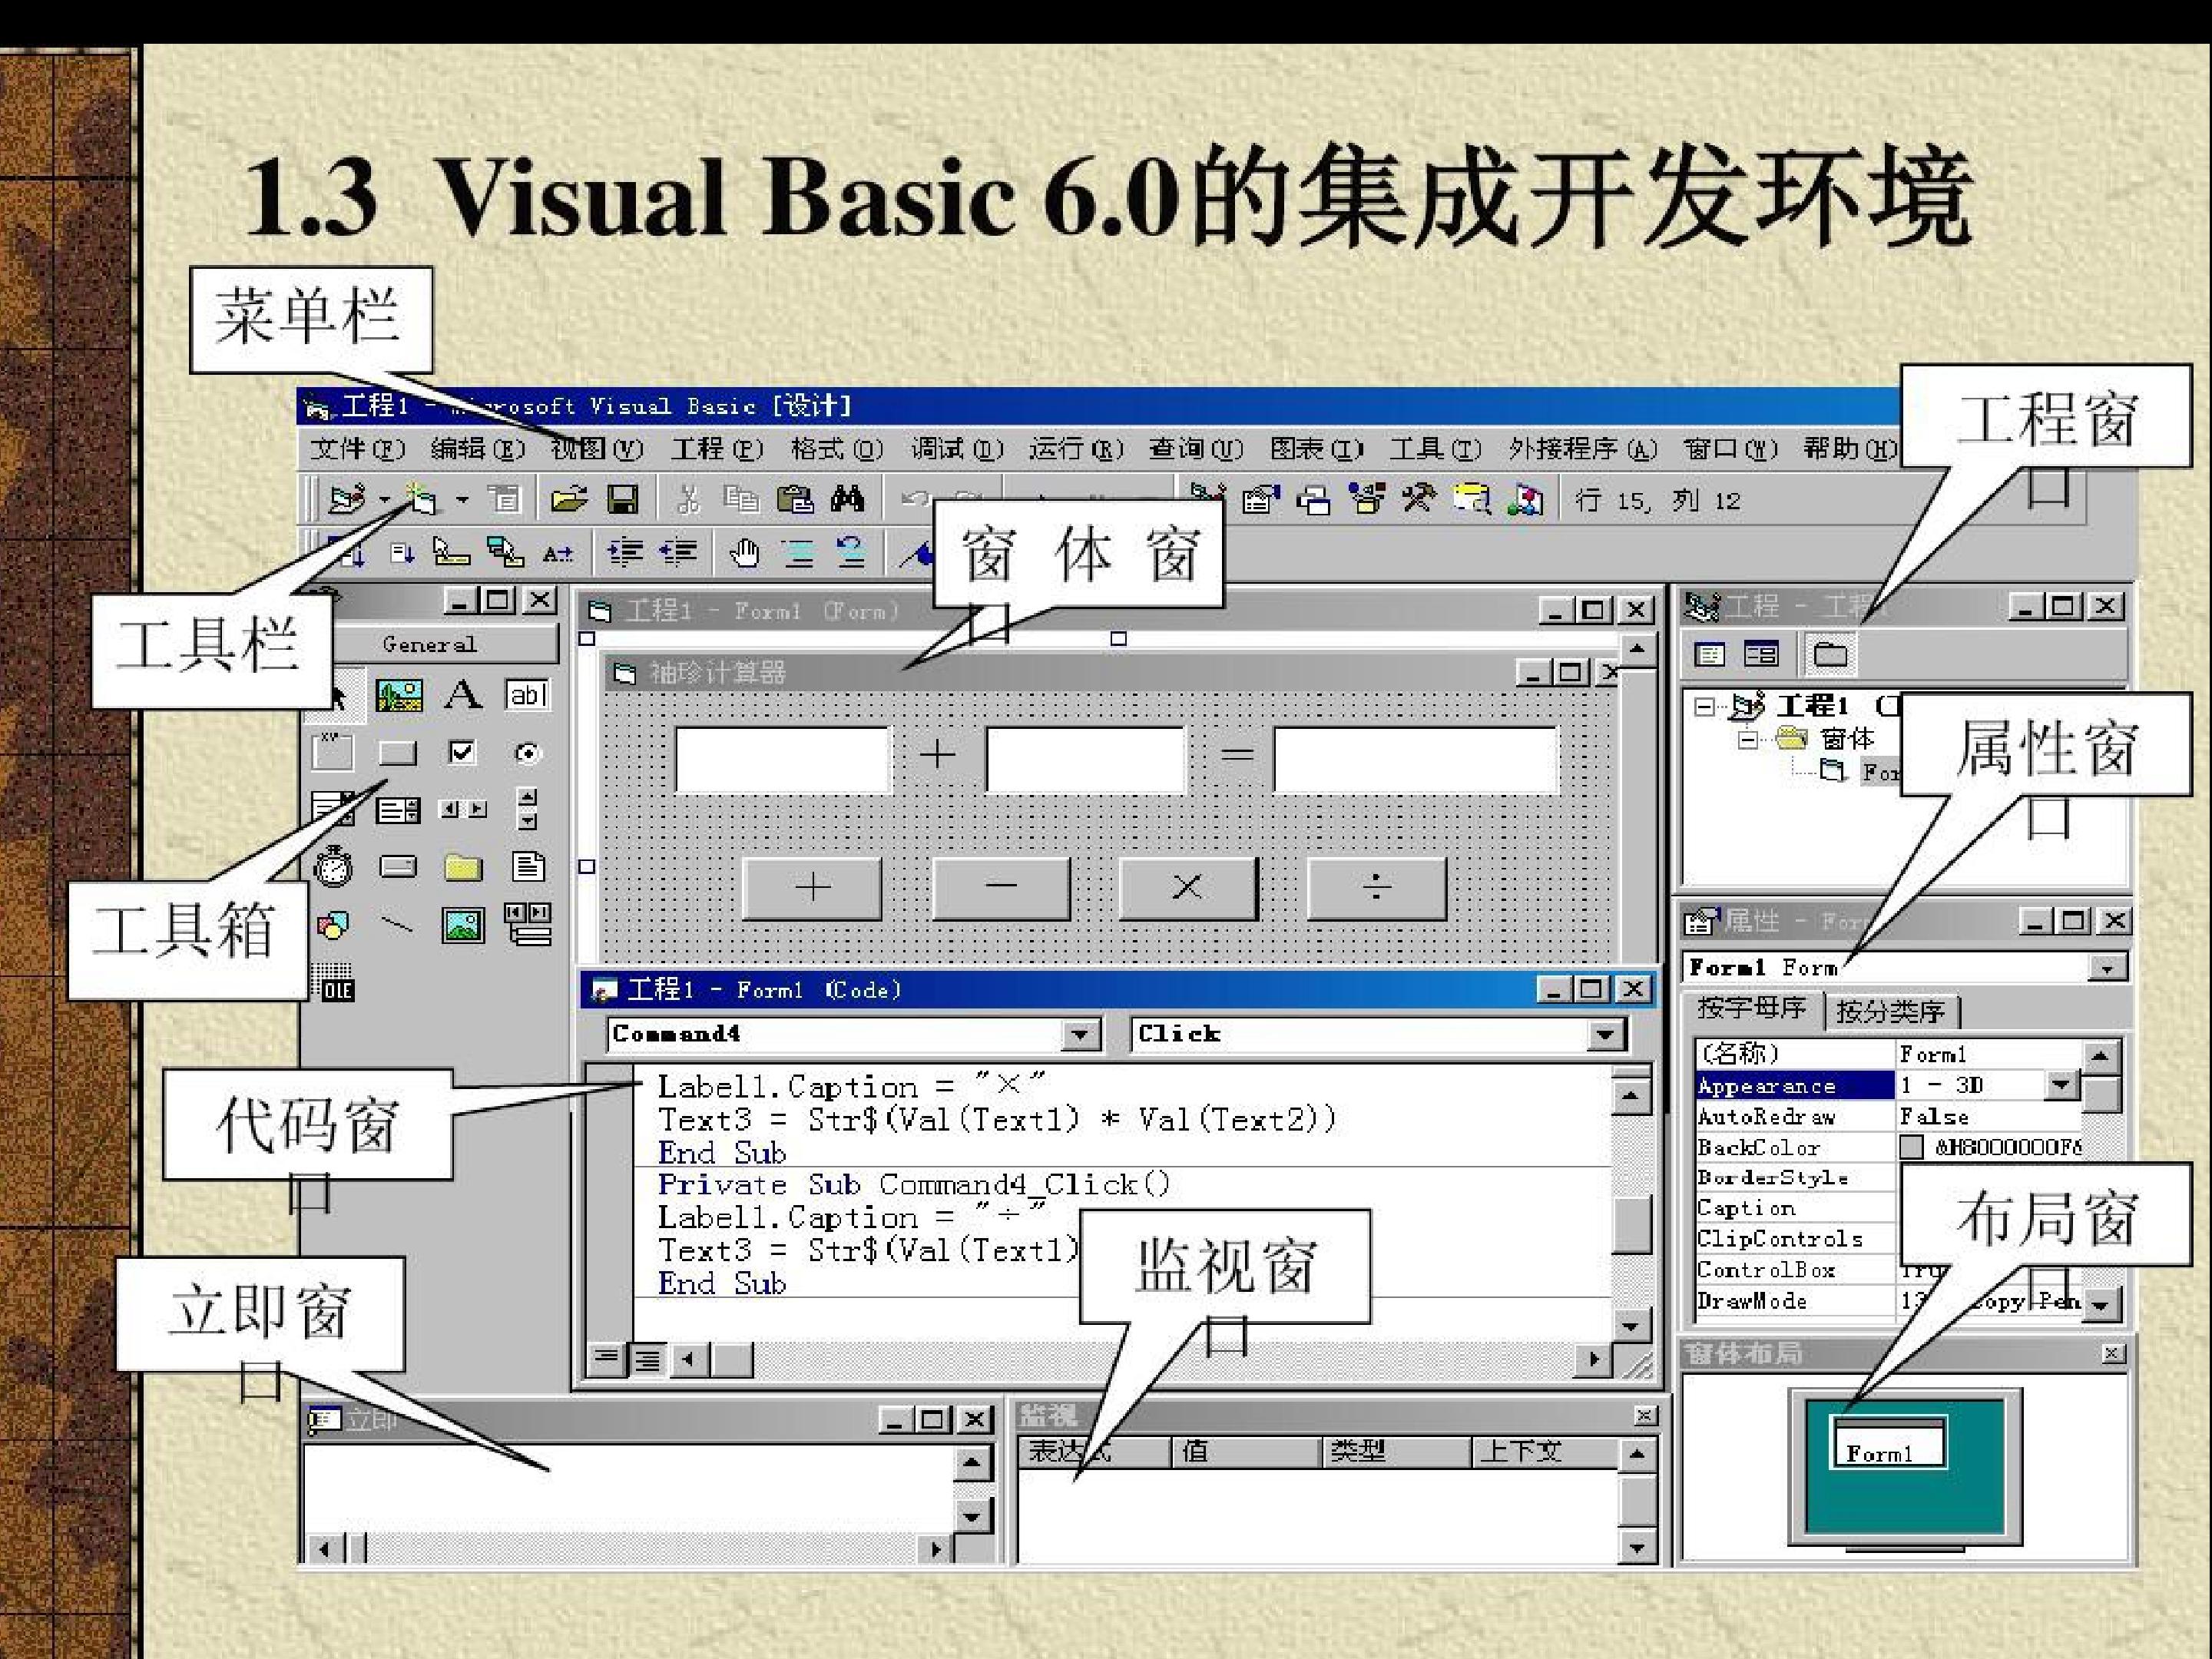This screenshot has height=1659, width=2212.
Task: Click the Save floppy disk toolbar icon
Action: click(623, 499)
